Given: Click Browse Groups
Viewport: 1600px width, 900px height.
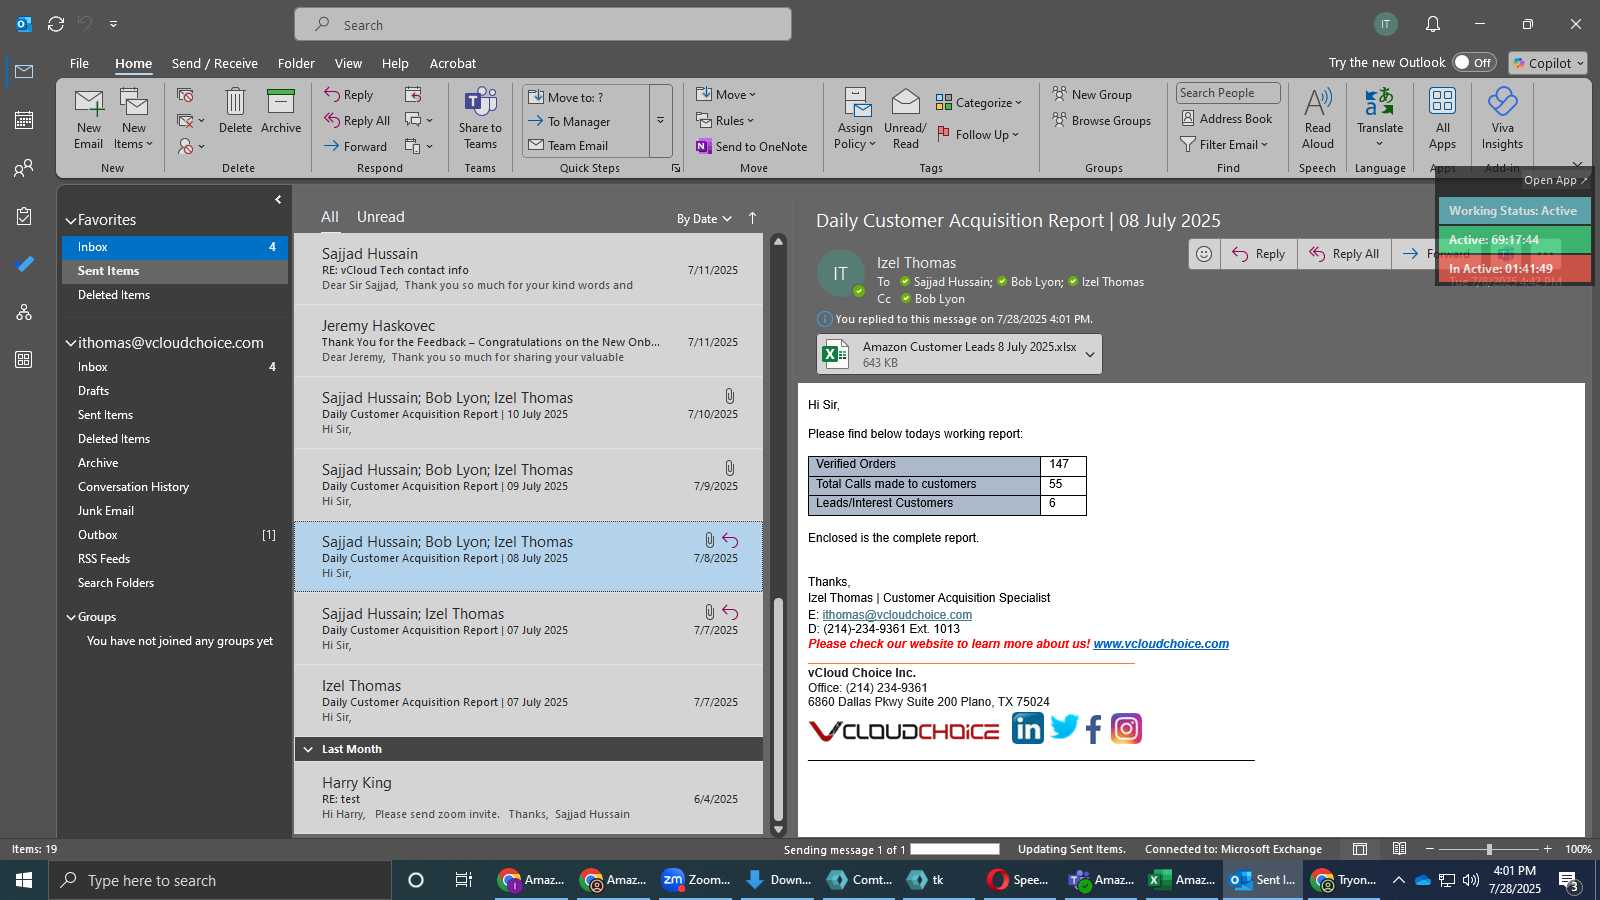Looking at the screenshot, I should pos(1101,121).
